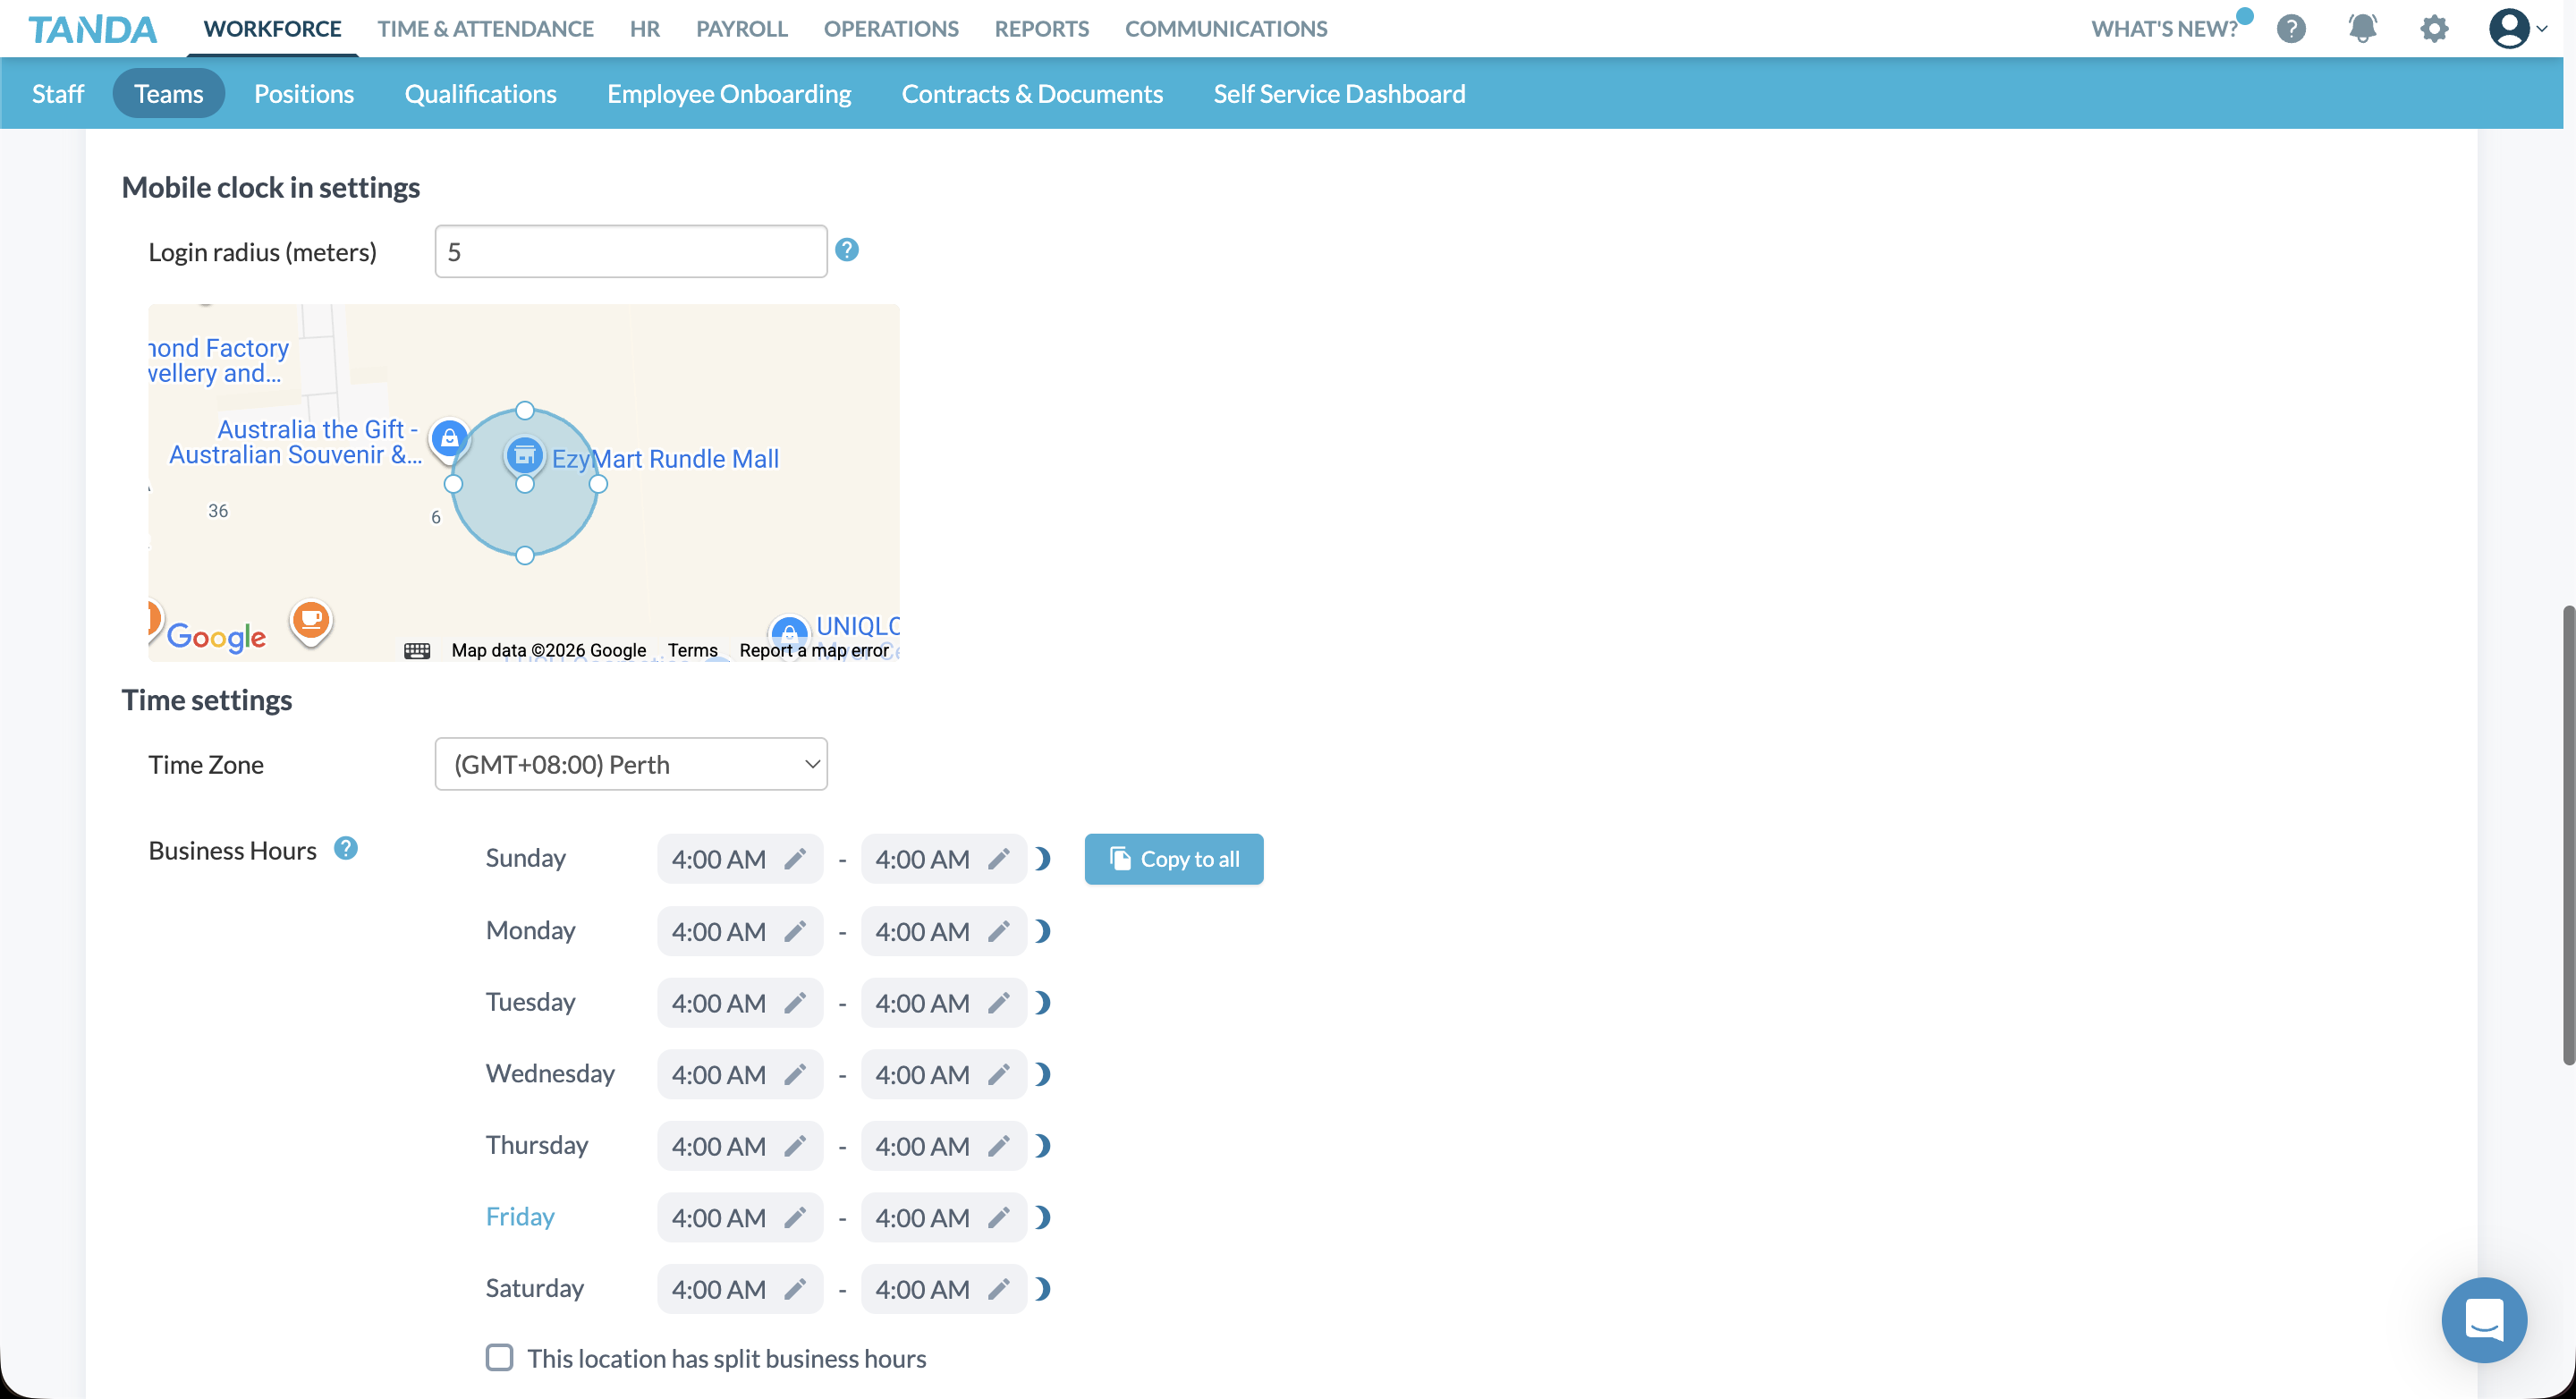Switch to the TIME & ATTENDANCE menu
Image resolution: width=2576 pixels, height=1399 pixels.
click(x=485, y=29)
